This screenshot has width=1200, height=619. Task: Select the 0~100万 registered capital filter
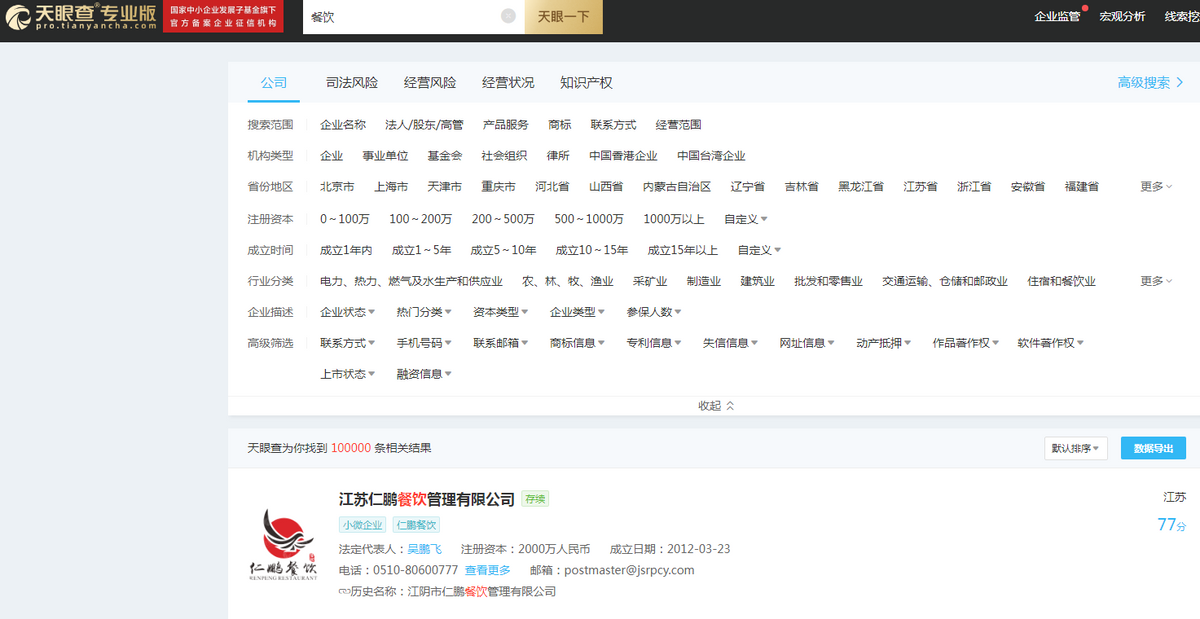point(344,219)
